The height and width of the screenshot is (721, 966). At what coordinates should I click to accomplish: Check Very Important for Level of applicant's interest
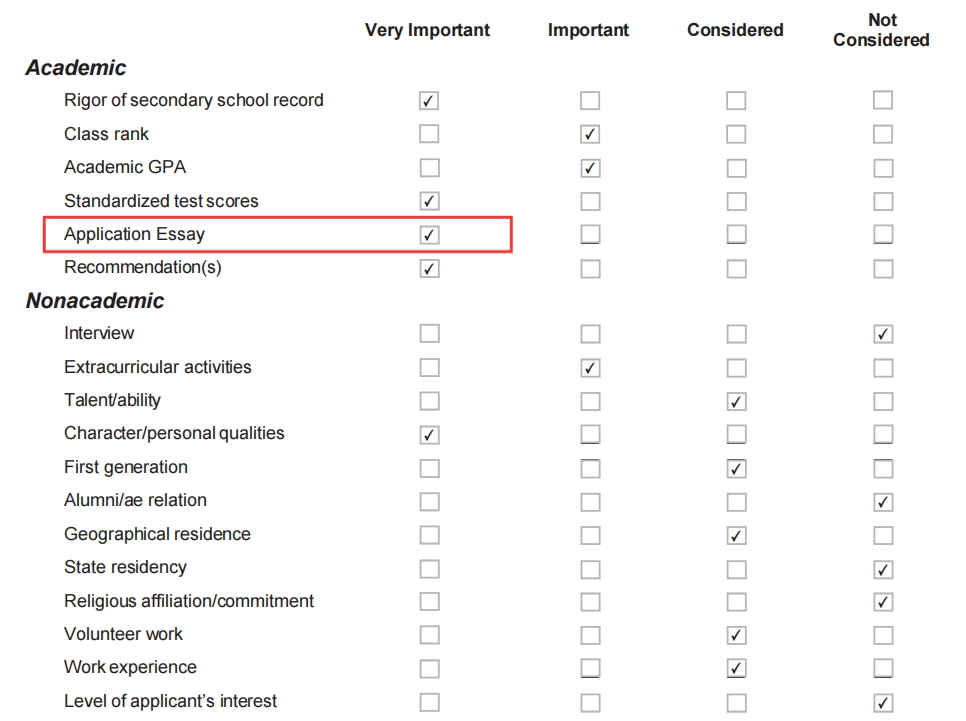(x=429, y=702)
